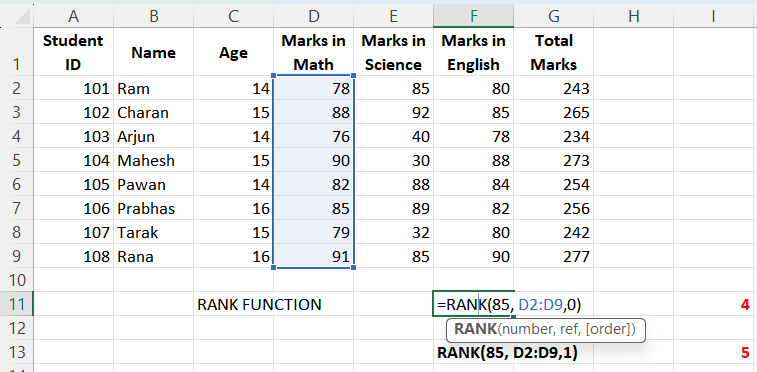Click cell containing name Prabhas
Image resolution: width=757 pixels, height=372 pixels.
[x=154, y=208]
